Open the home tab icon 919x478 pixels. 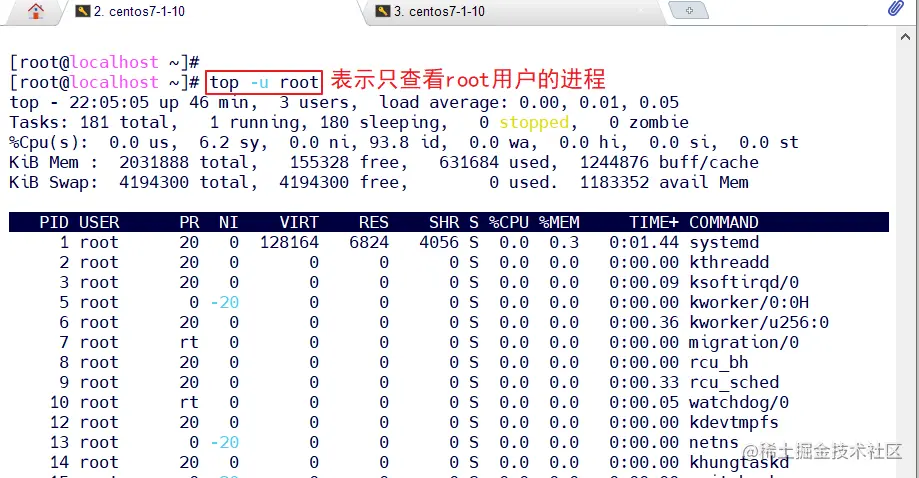click(x=36, y=11)
